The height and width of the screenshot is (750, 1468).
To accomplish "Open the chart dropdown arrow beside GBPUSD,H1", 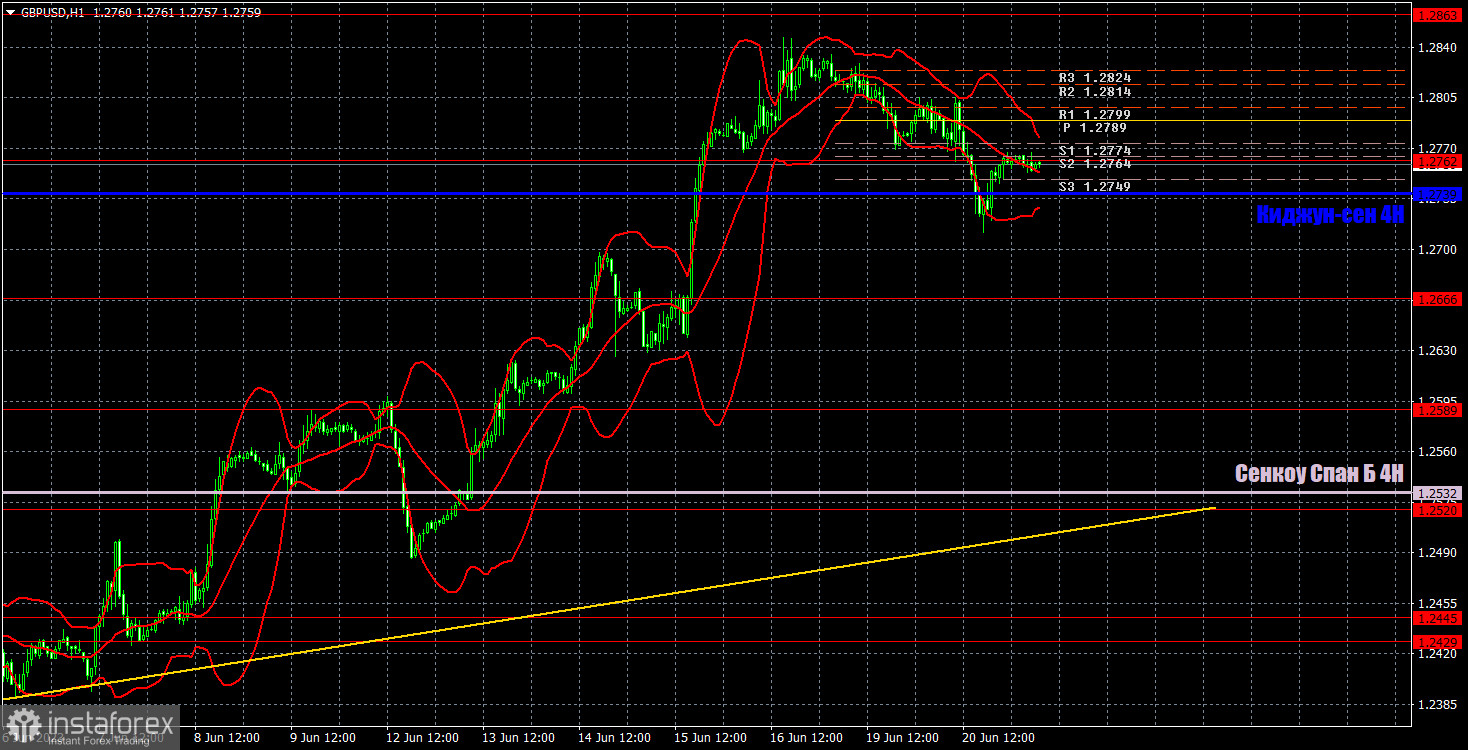I will [x=11, y=13].
